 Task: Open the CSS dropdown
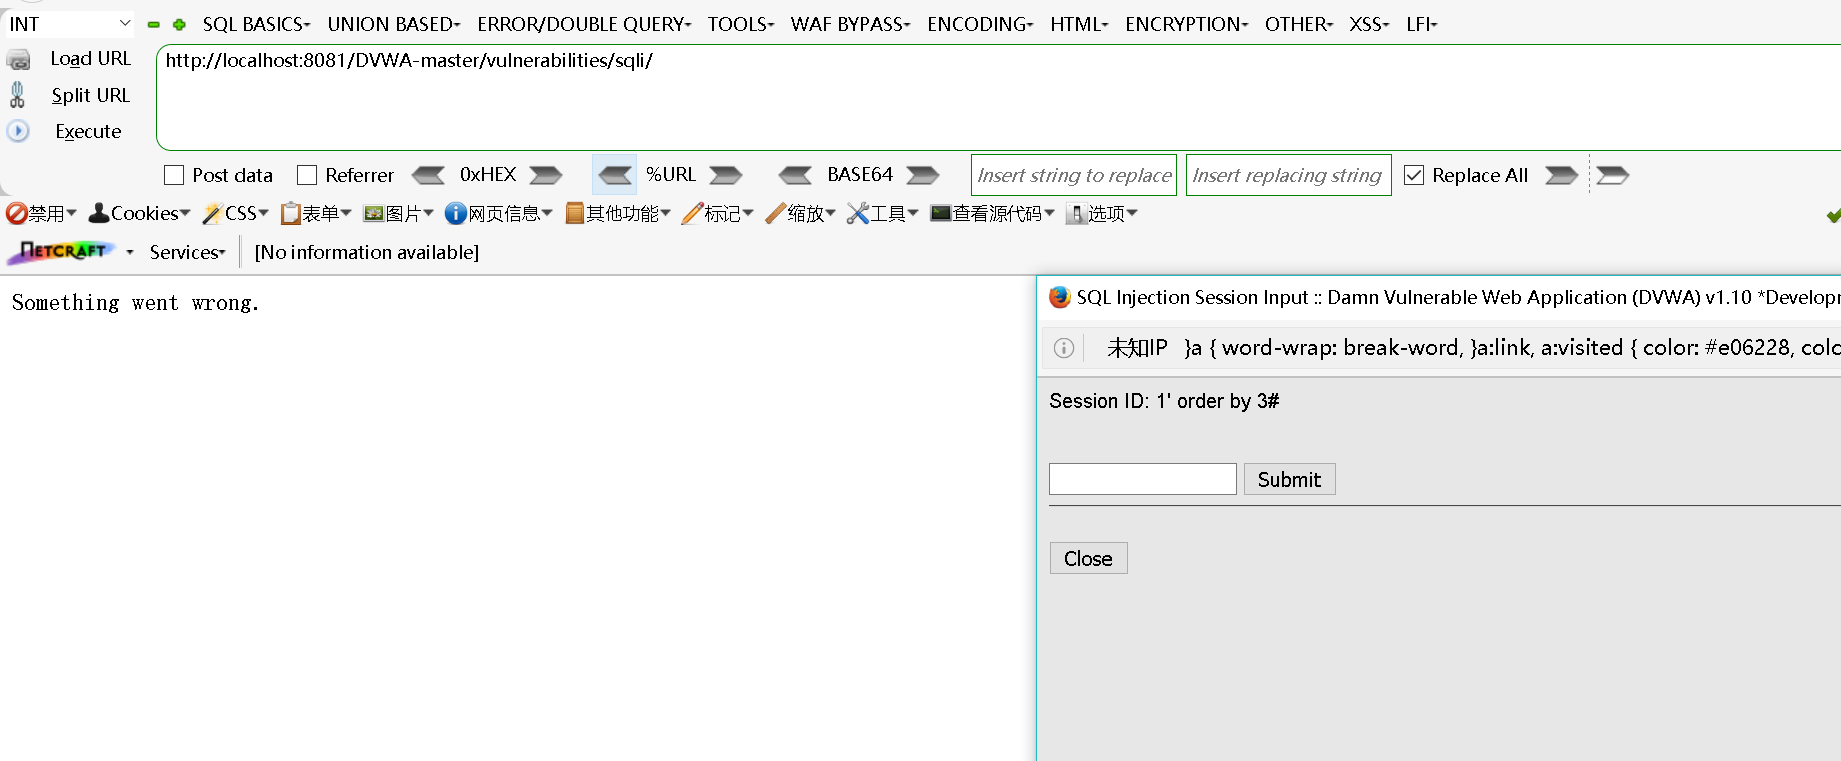236,213
